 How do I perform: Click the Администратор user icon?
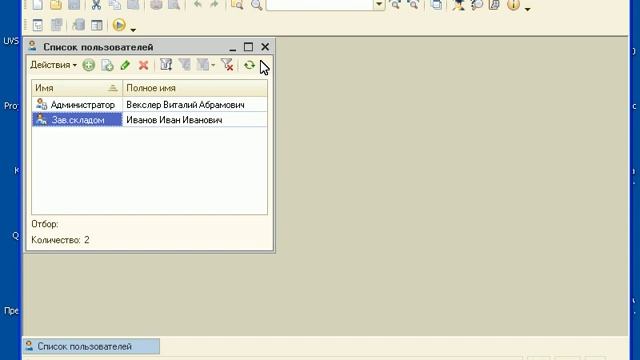41,104
